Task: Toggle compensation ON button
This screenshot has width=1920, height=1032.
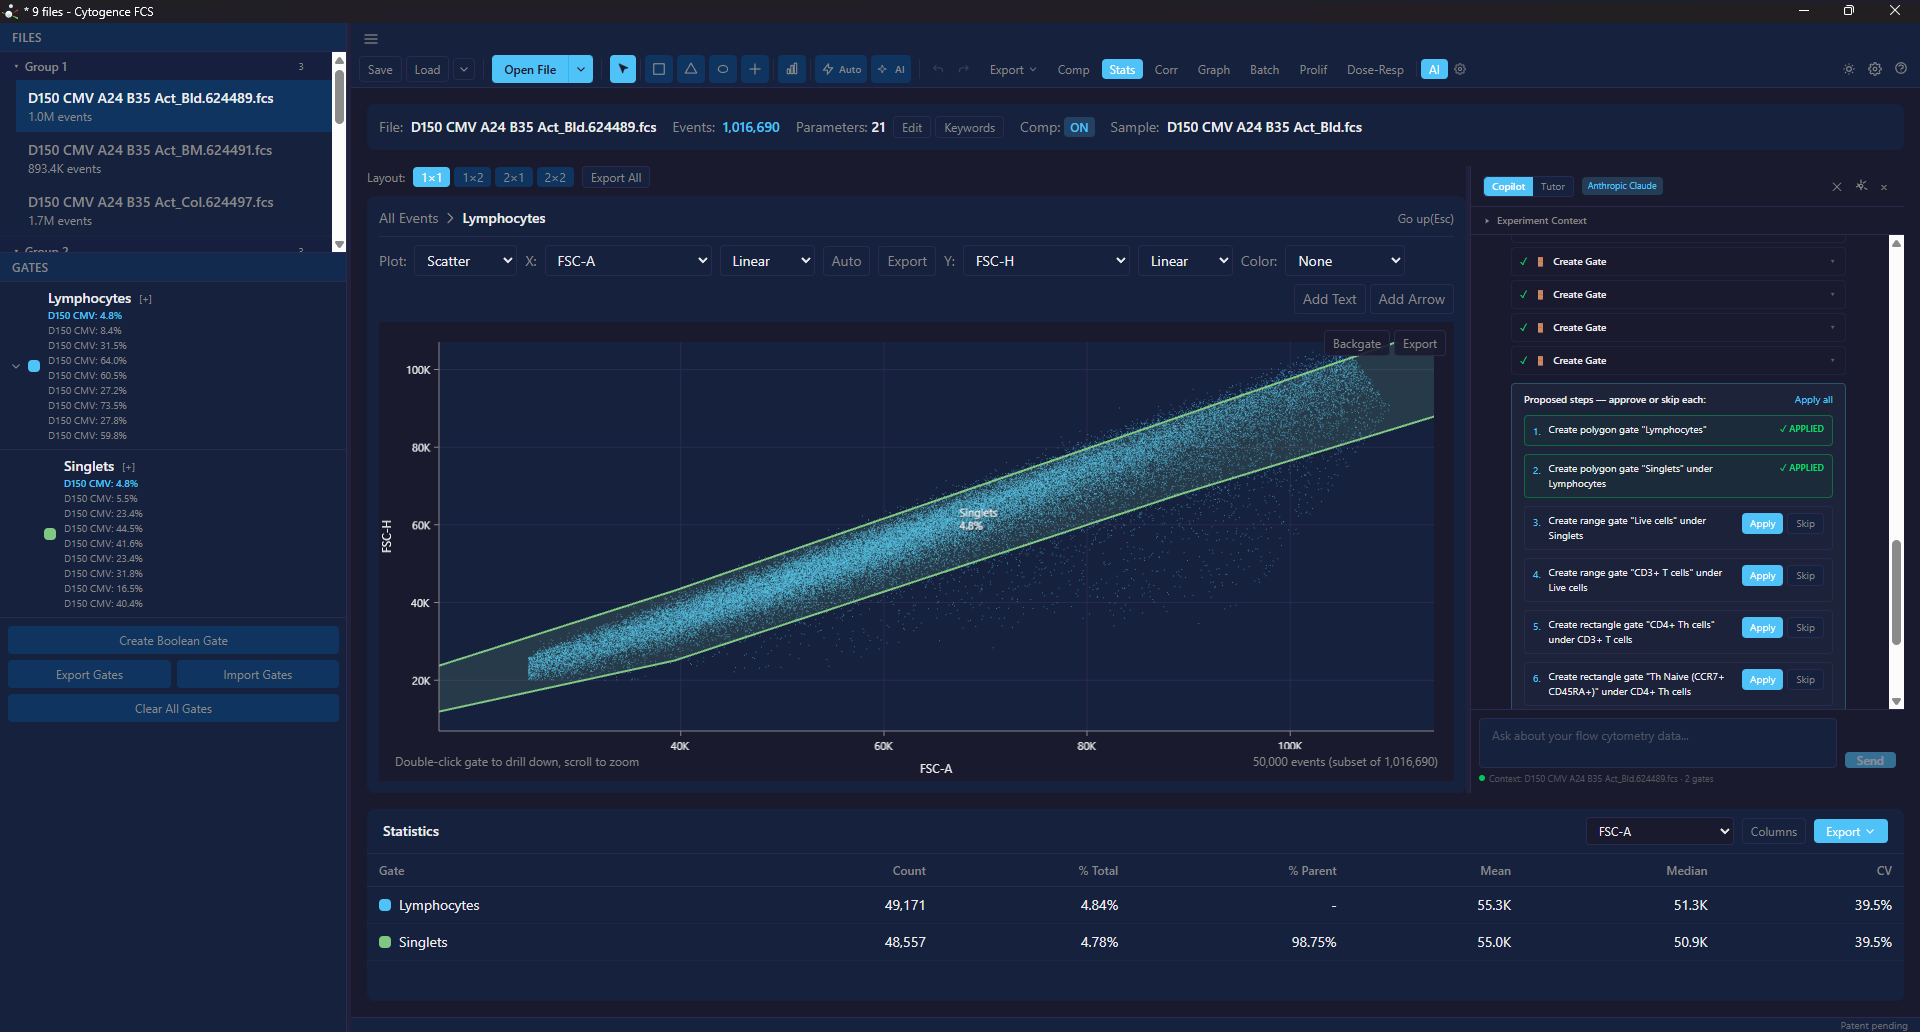Action: coord(1079,127)
